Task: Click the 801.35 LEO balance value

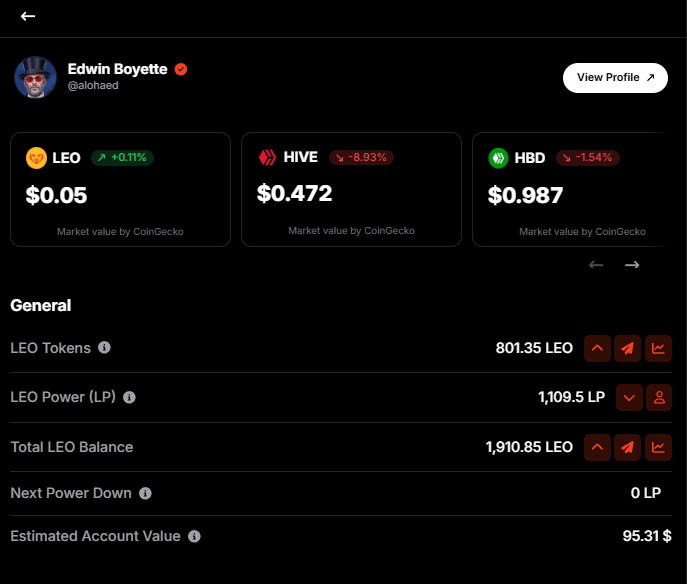Action: tap(534, 348)
